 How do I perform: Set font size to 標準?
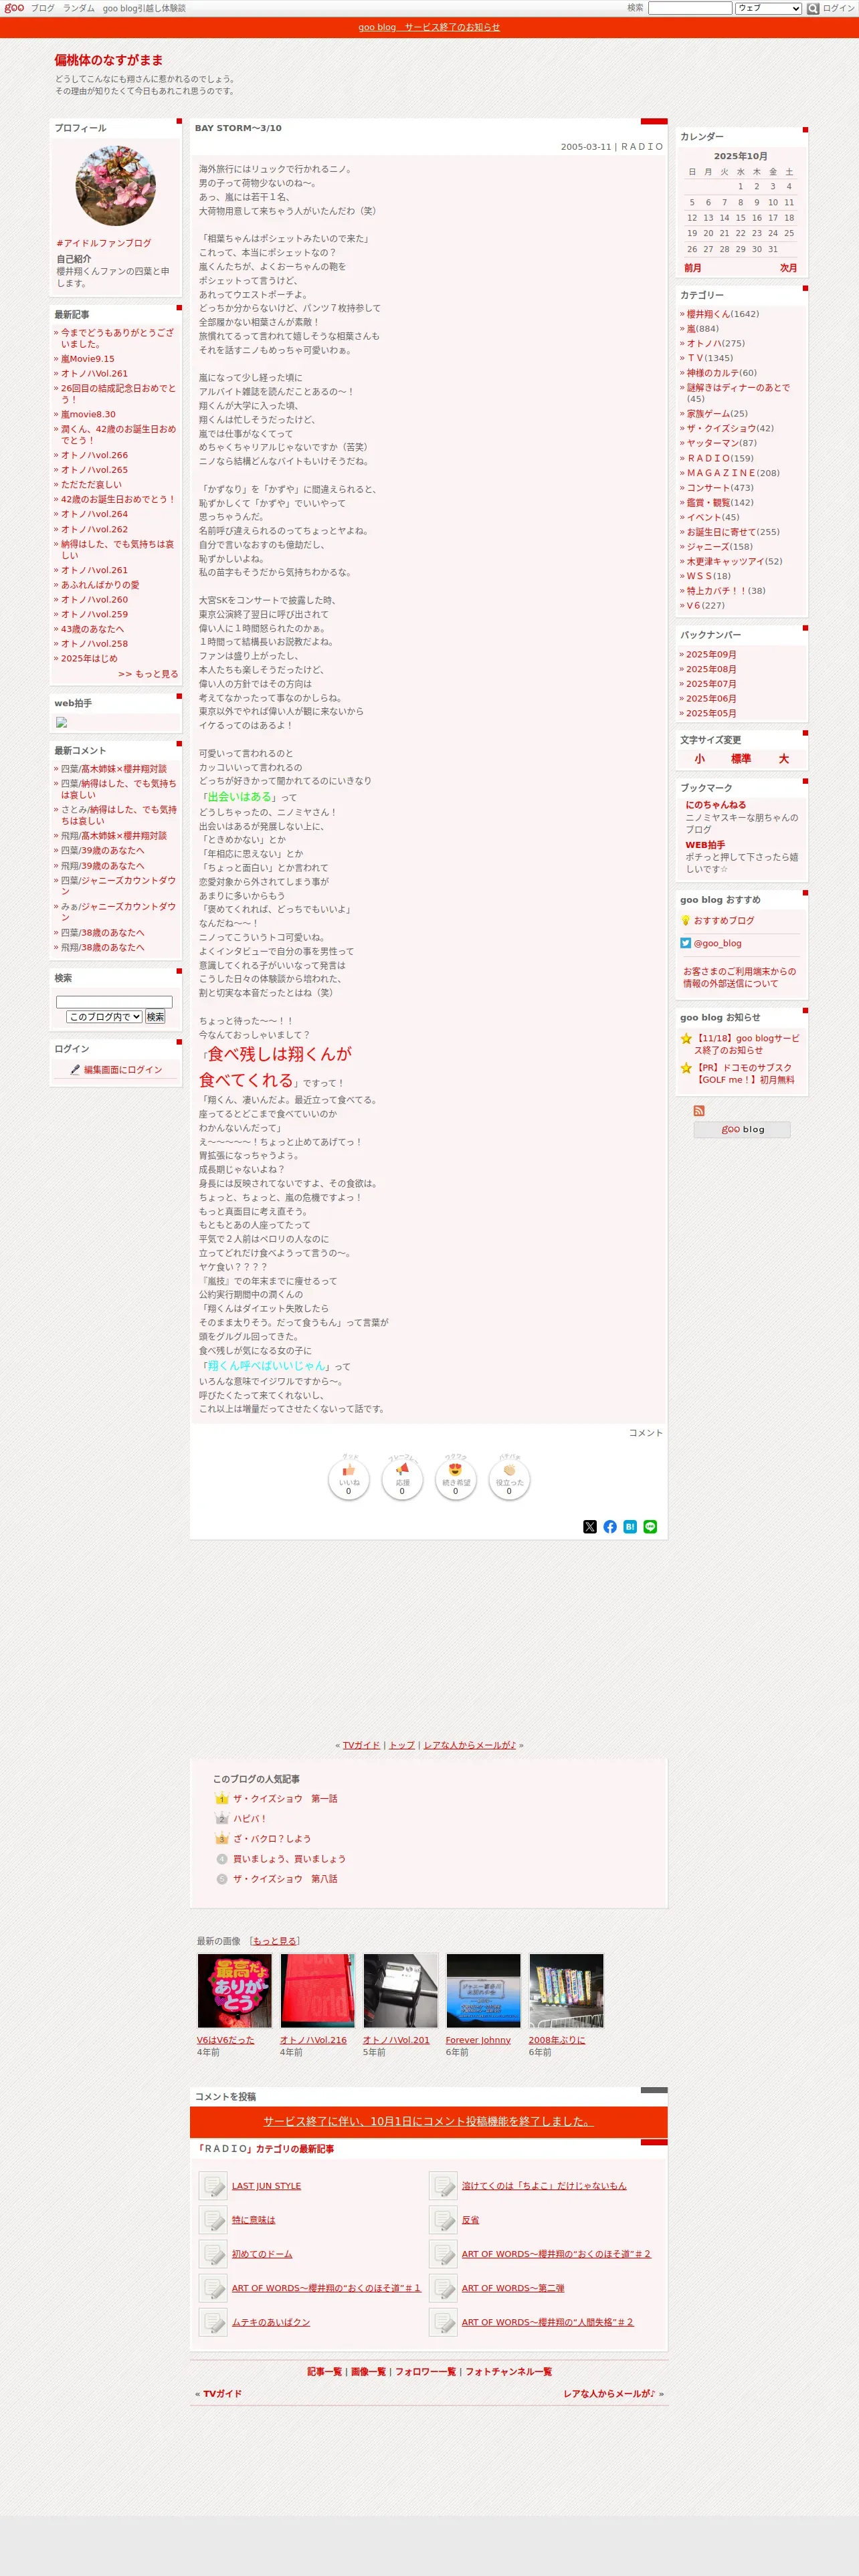coord(741,759)
